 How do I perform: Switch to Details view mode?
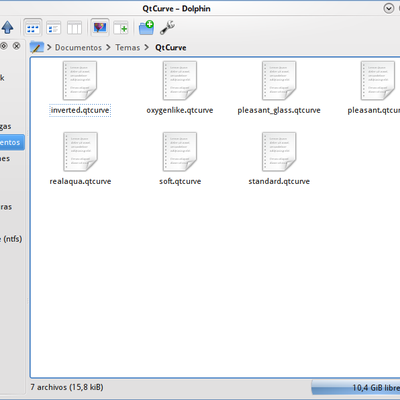53,28
